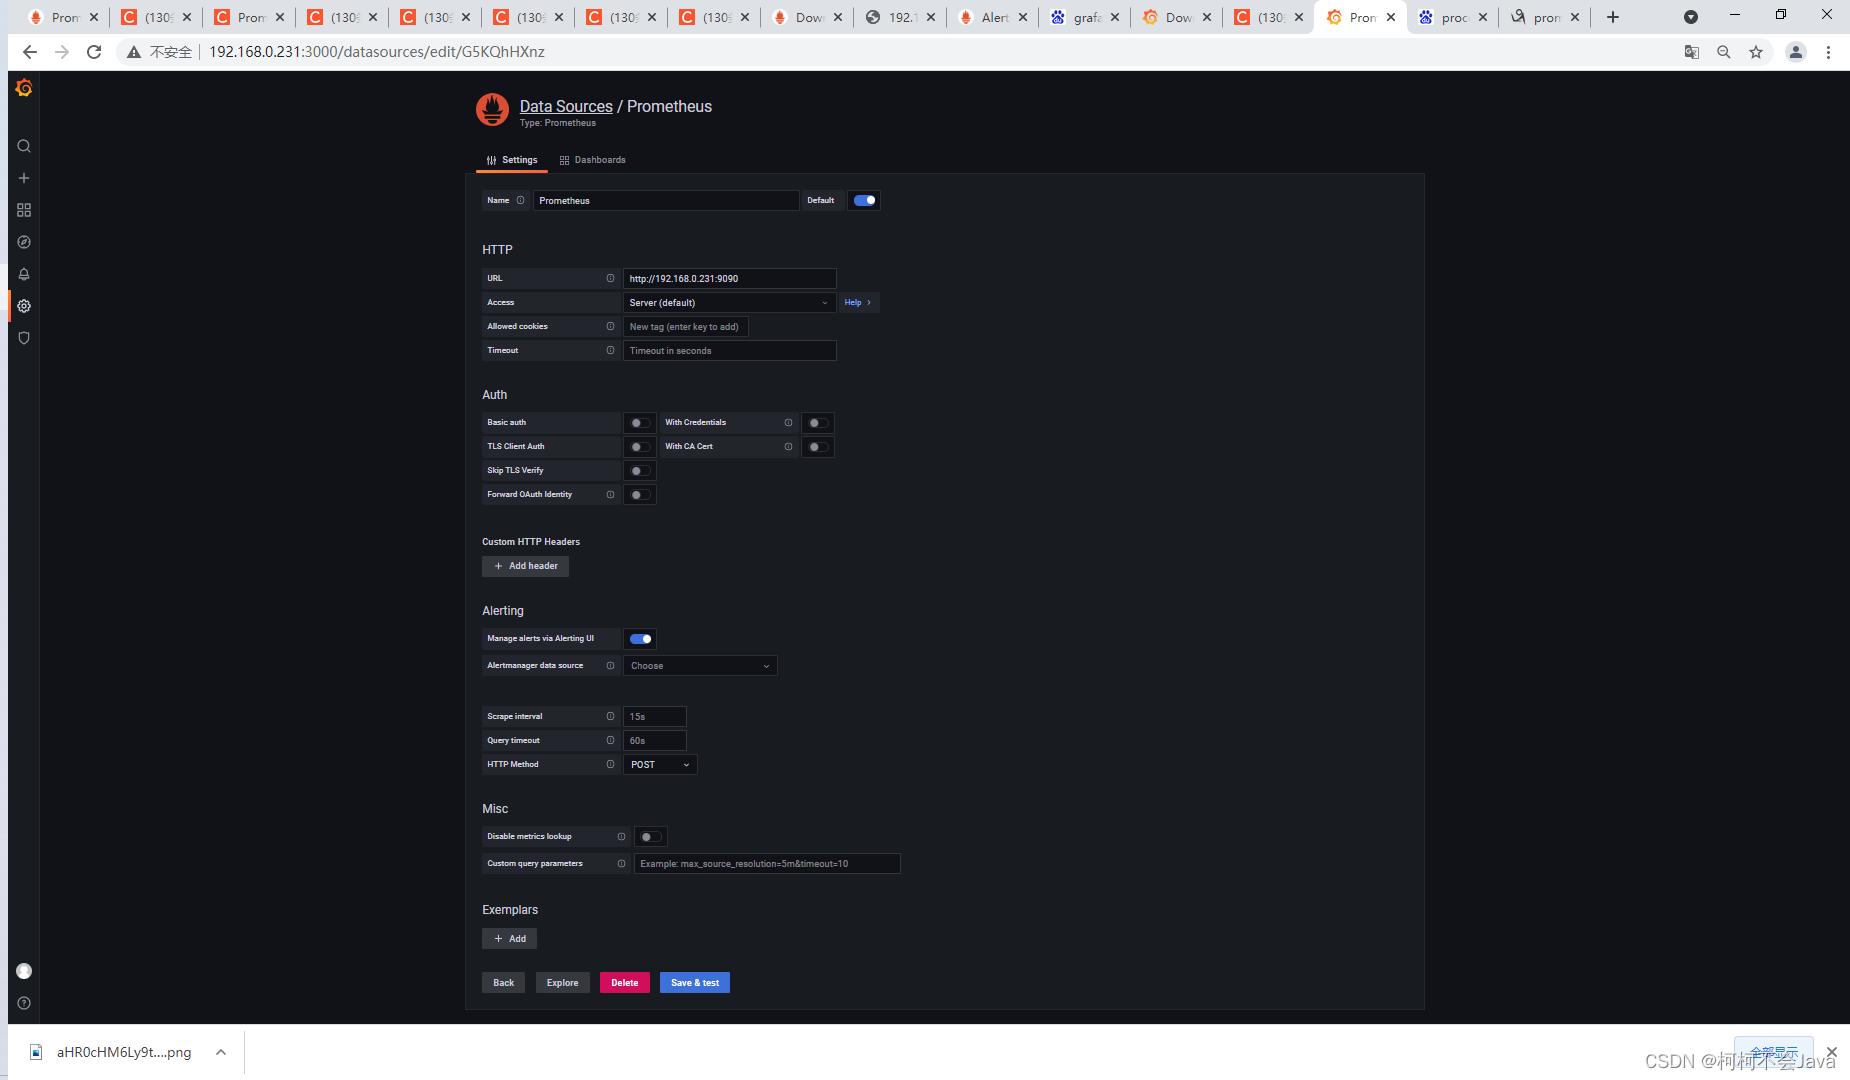Focus the Timeout in seconds field

click(x=730, y=350)
